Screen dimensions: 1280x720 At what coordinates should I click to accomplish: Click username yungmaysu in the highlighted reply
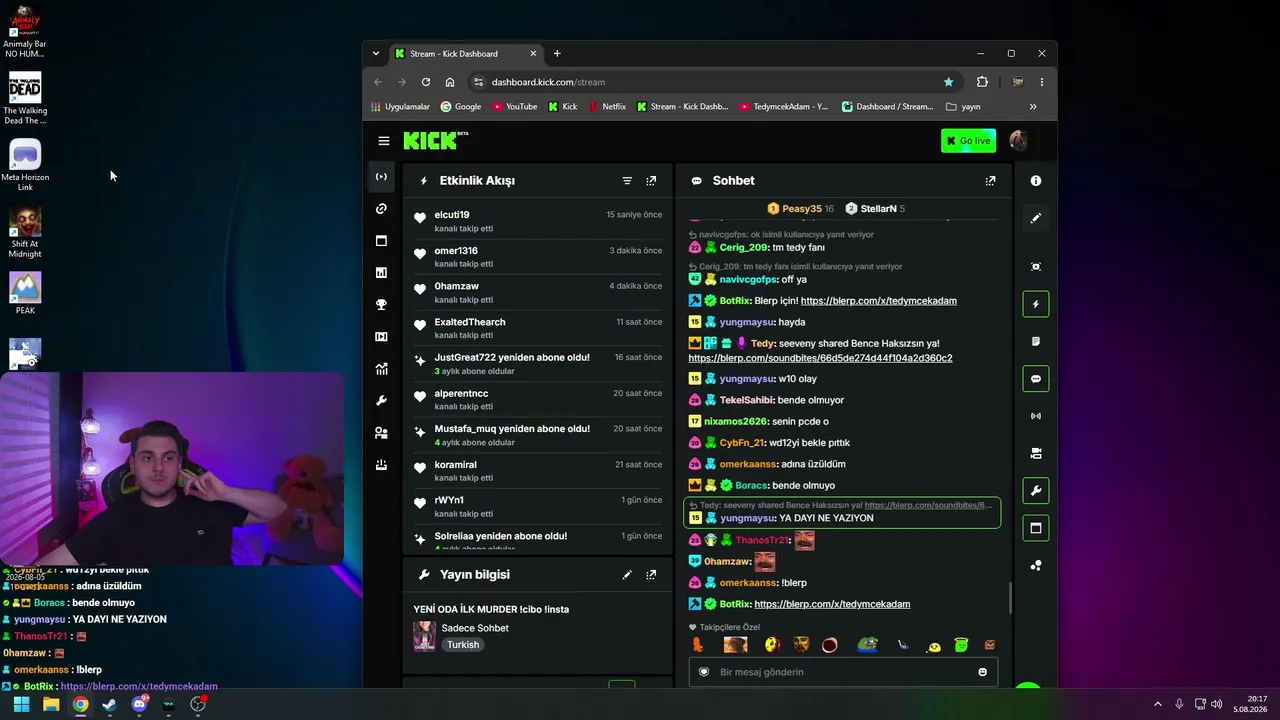click(x=747, y=518)
